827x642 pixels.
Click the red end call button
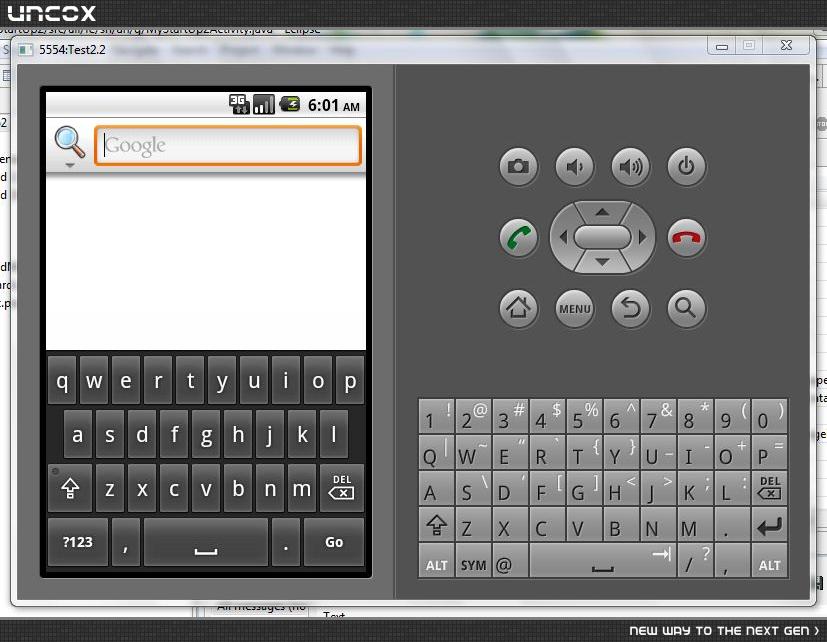686,237
